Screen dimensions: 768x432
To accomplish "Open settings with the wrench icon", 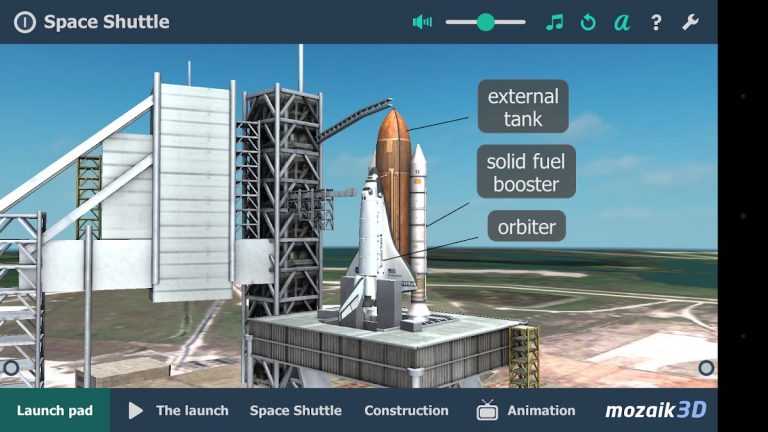I will 690,22.
